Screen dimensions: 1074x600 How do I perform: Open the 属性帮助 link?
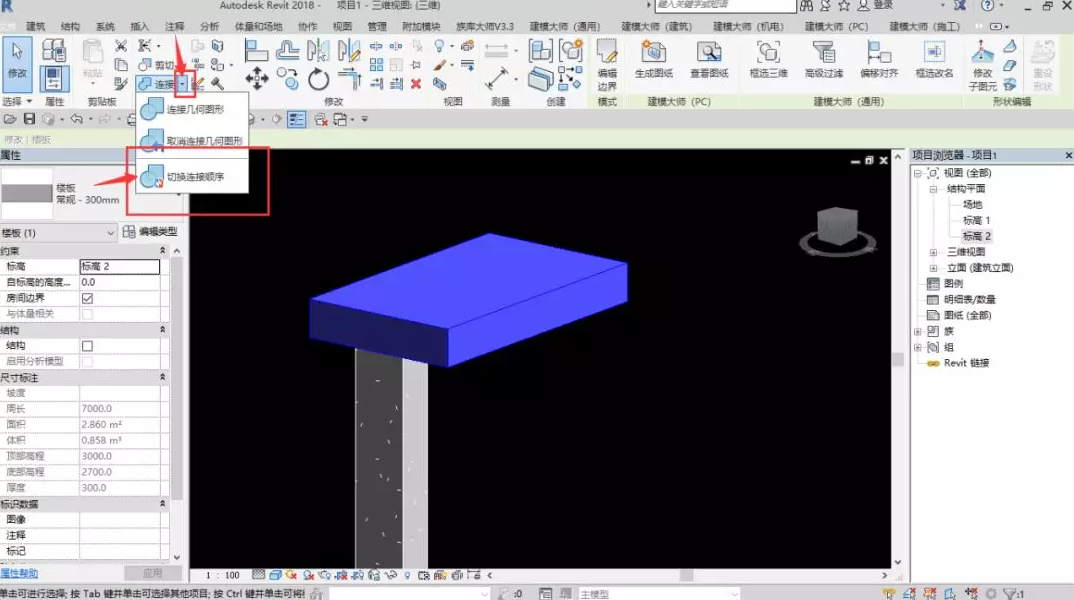20,573
